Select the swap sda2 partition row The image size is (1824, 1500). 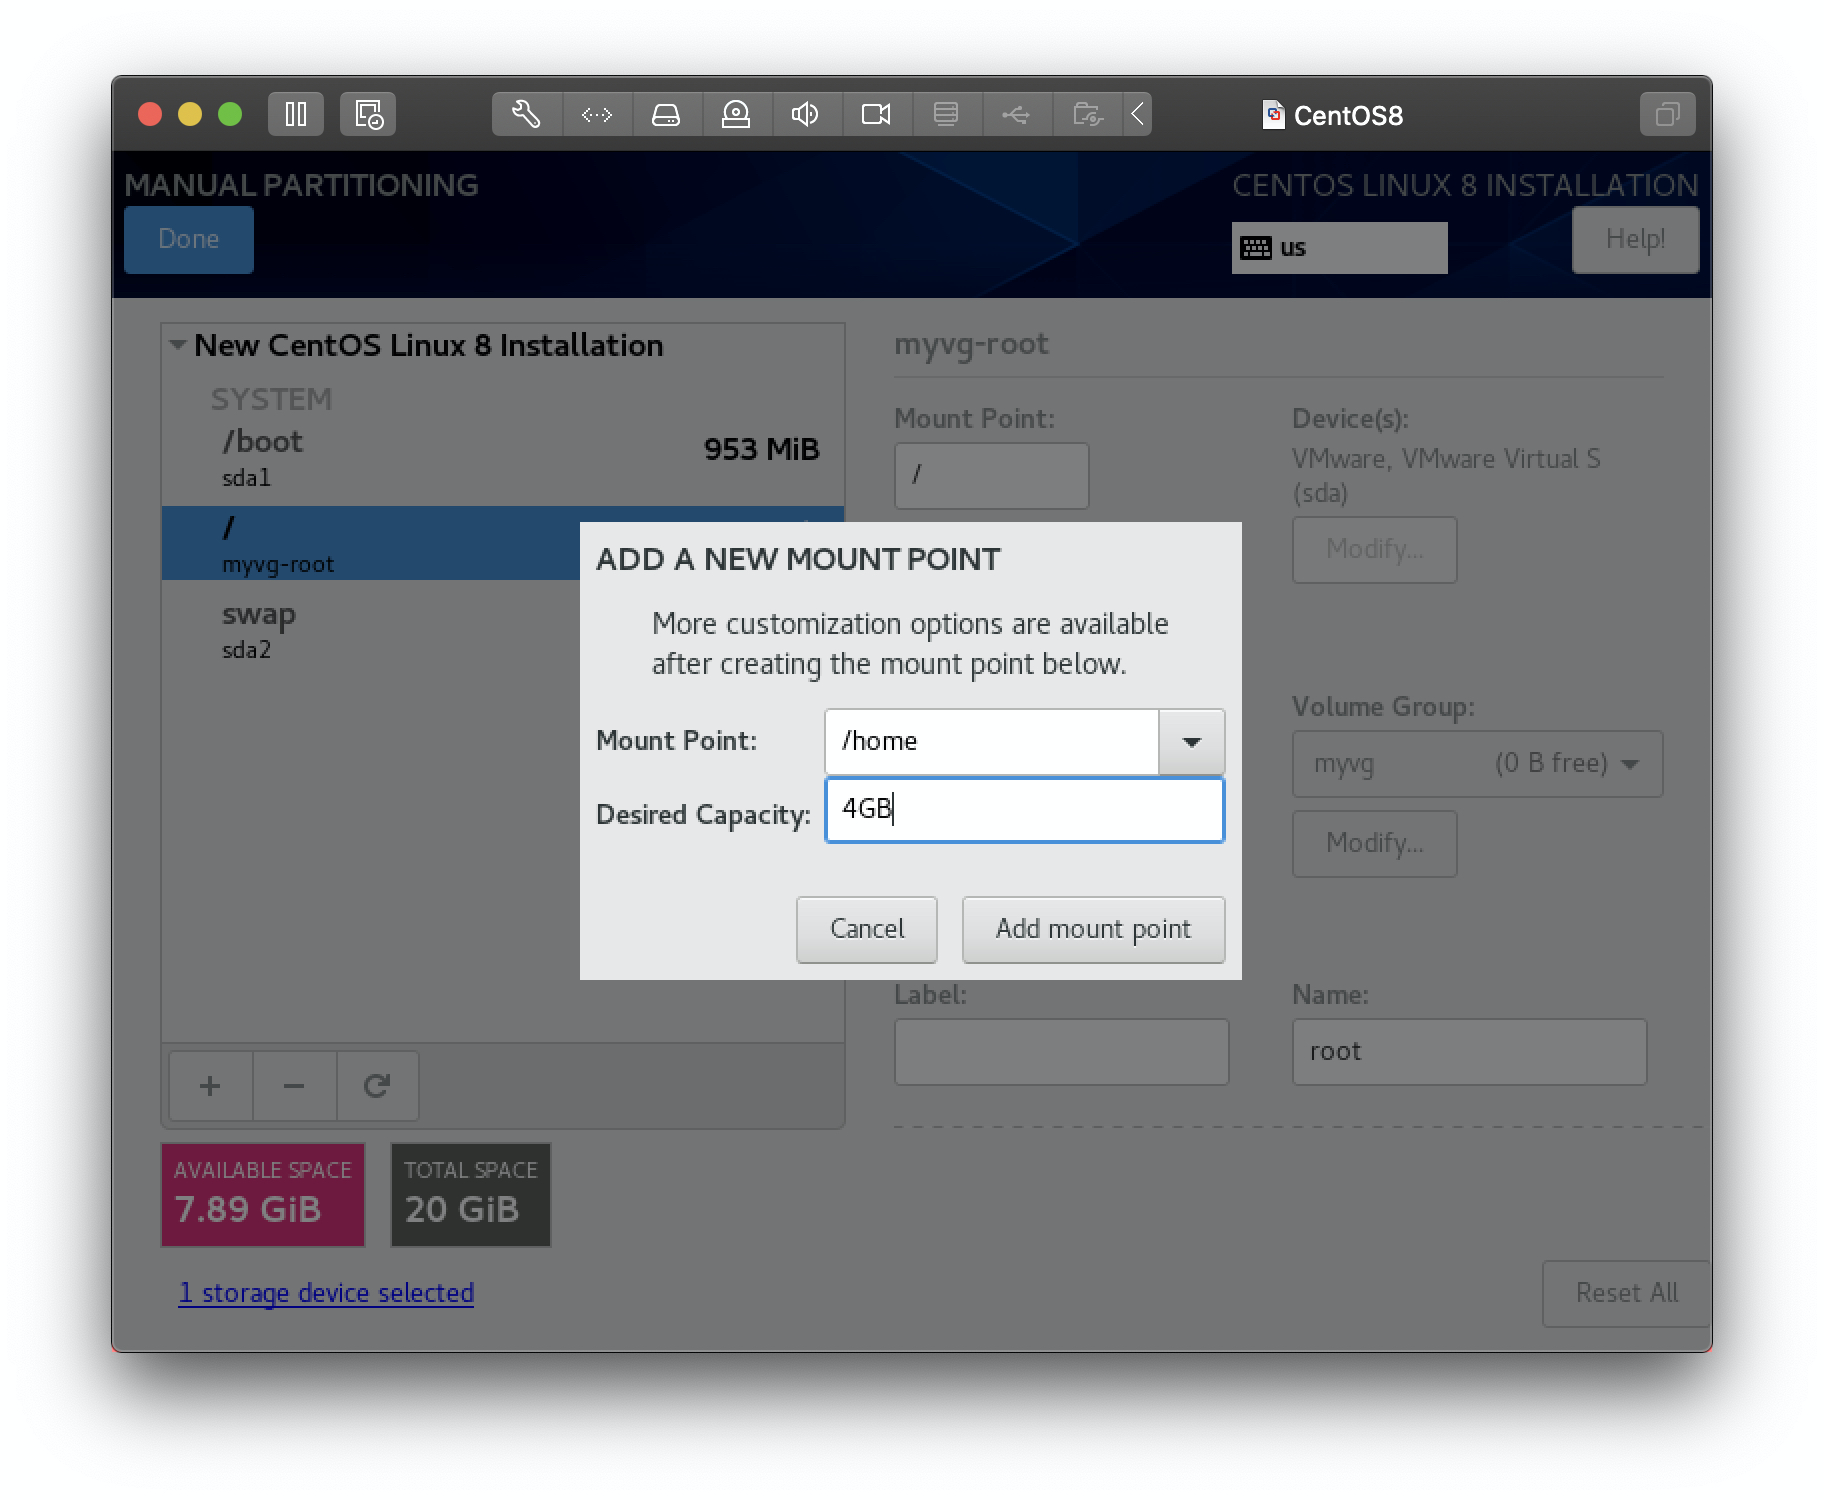371,630
